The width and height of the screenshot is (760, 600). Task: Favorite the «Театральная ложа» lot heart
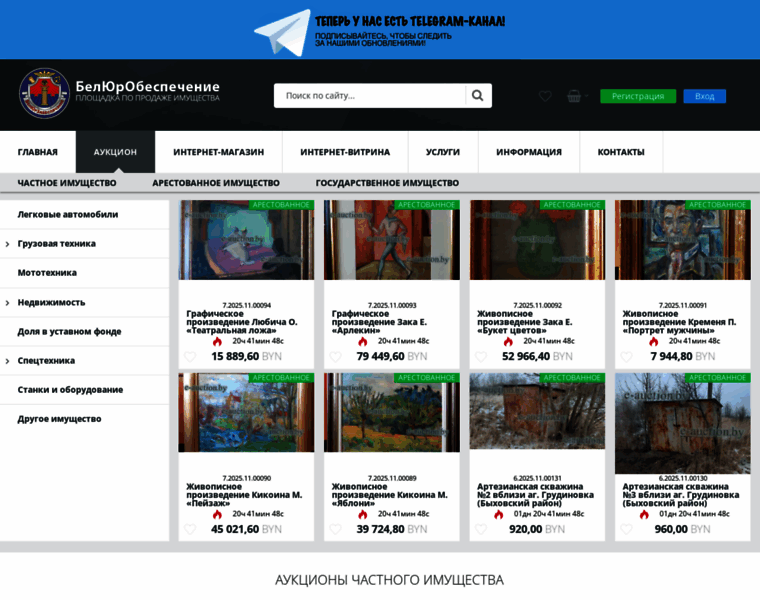[x=190, y=357]
